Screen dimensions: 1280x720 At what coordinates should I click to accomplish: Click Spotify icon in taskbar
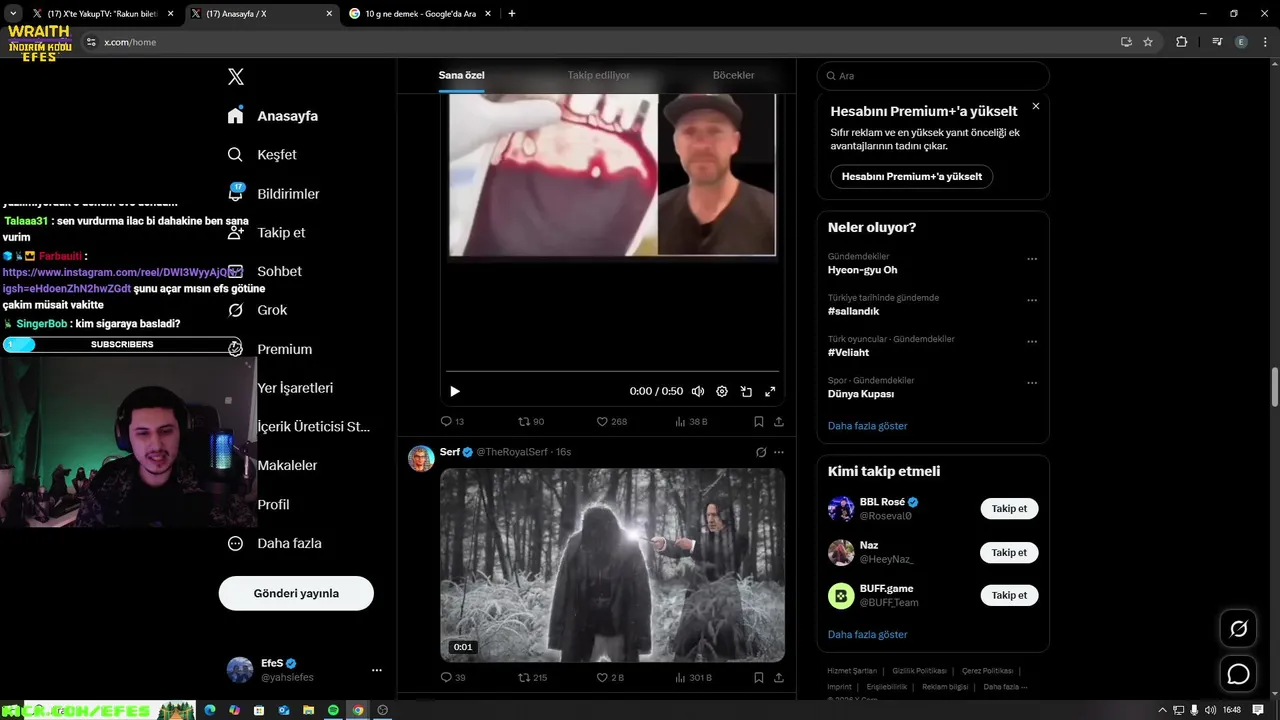333,710
